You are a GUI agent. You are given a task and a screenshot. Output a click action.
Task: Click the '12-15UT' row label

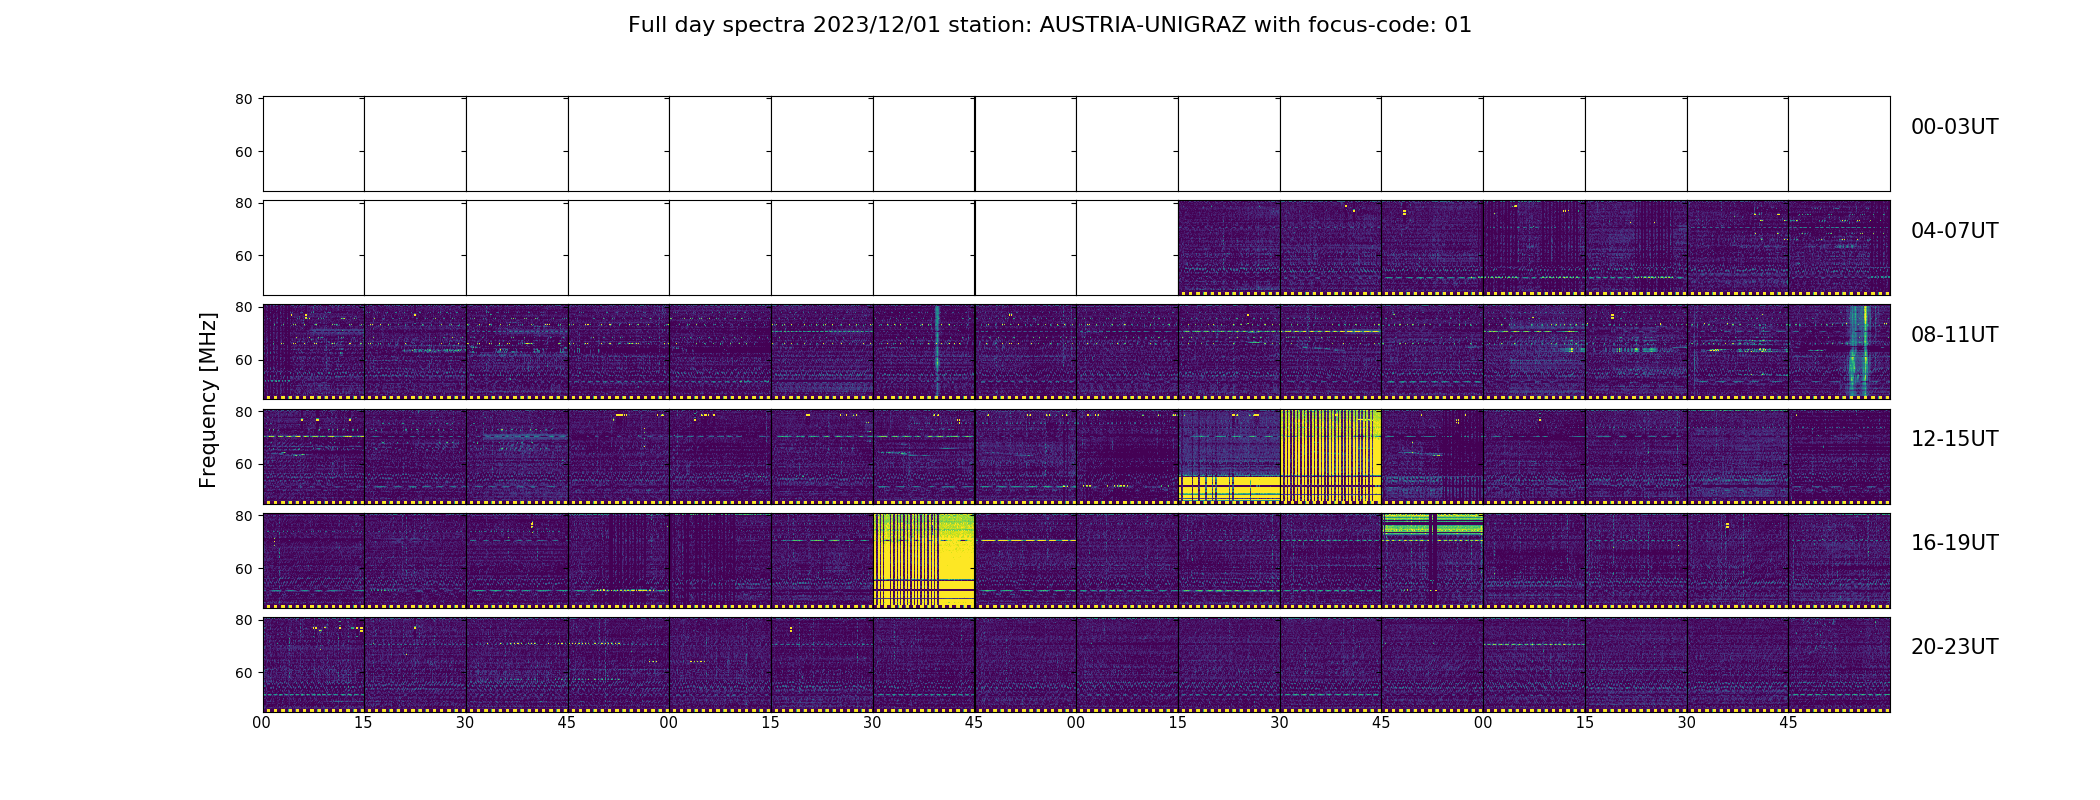1954,439
